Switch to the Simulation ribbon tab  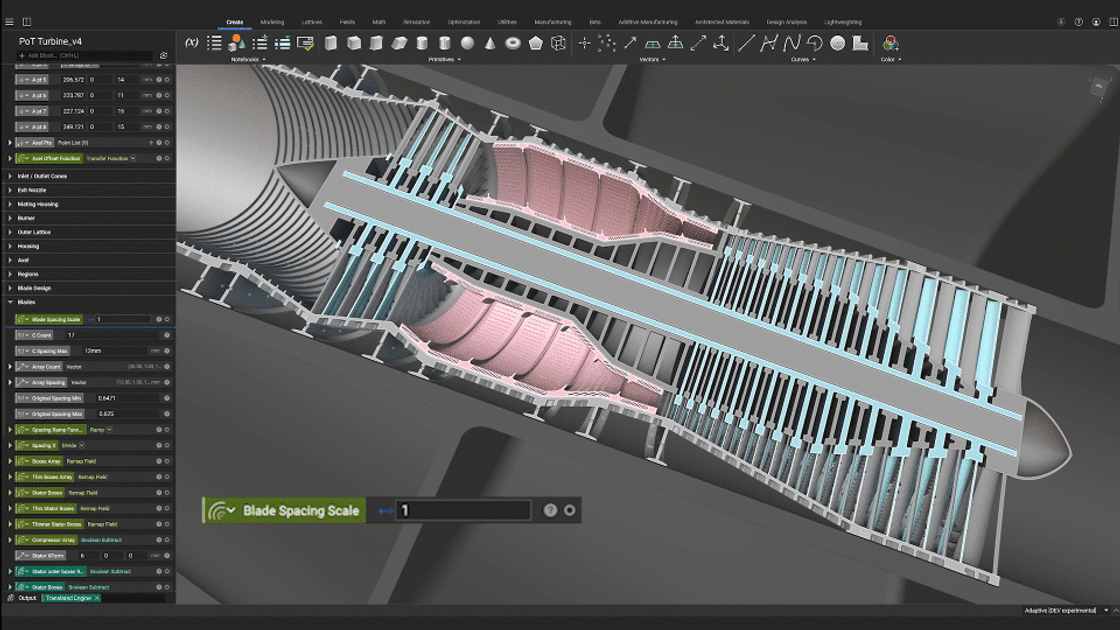pos(416,22)
